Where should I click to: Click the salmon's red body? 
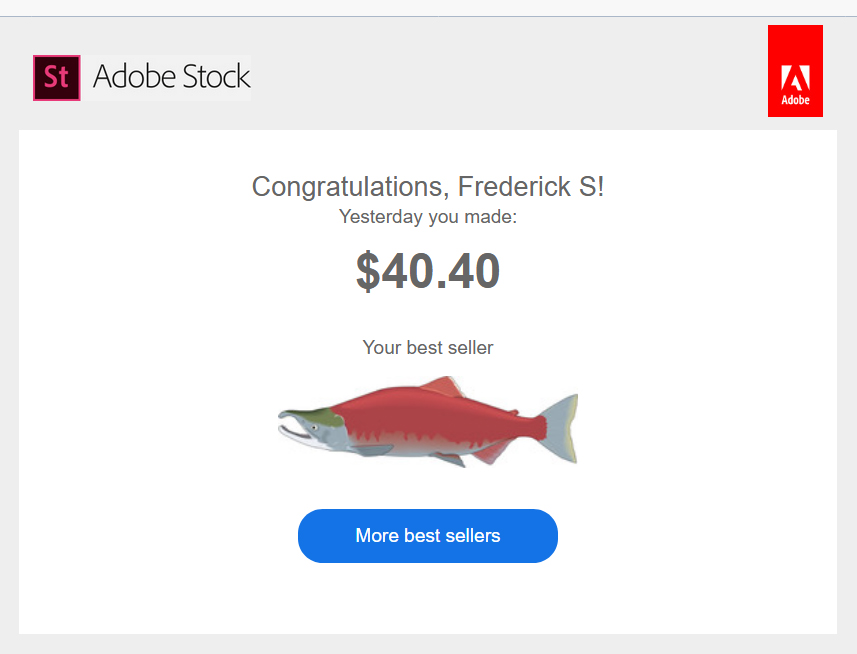click(432, 414)
